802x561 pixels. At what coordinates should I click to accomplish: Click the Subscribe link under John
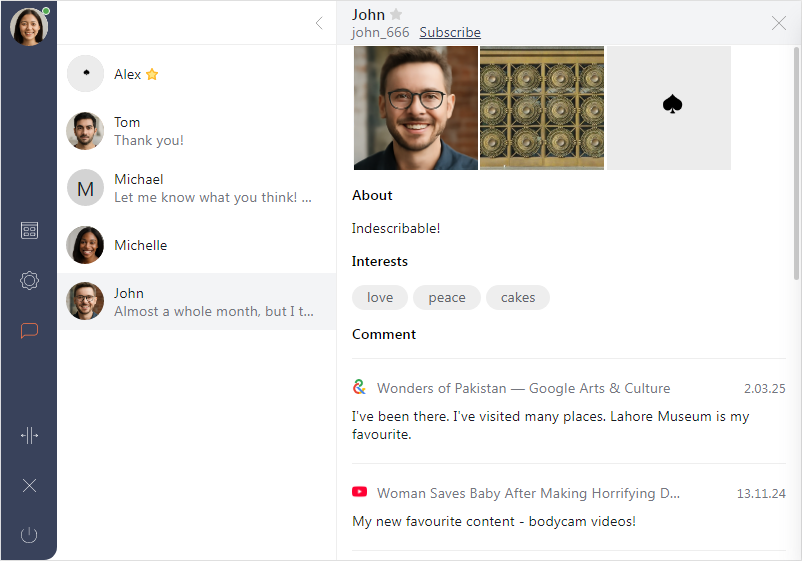[450, 33]
